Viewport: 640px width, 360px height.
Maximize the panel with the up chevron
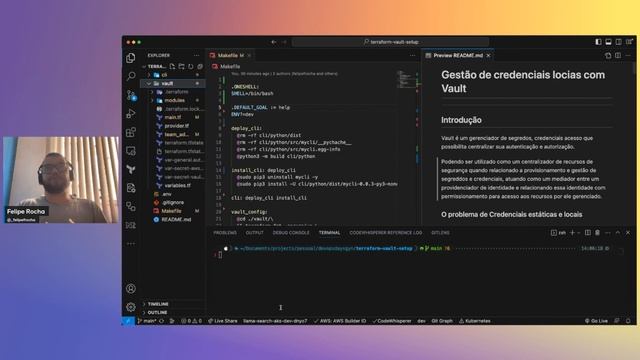click(618, 233)
